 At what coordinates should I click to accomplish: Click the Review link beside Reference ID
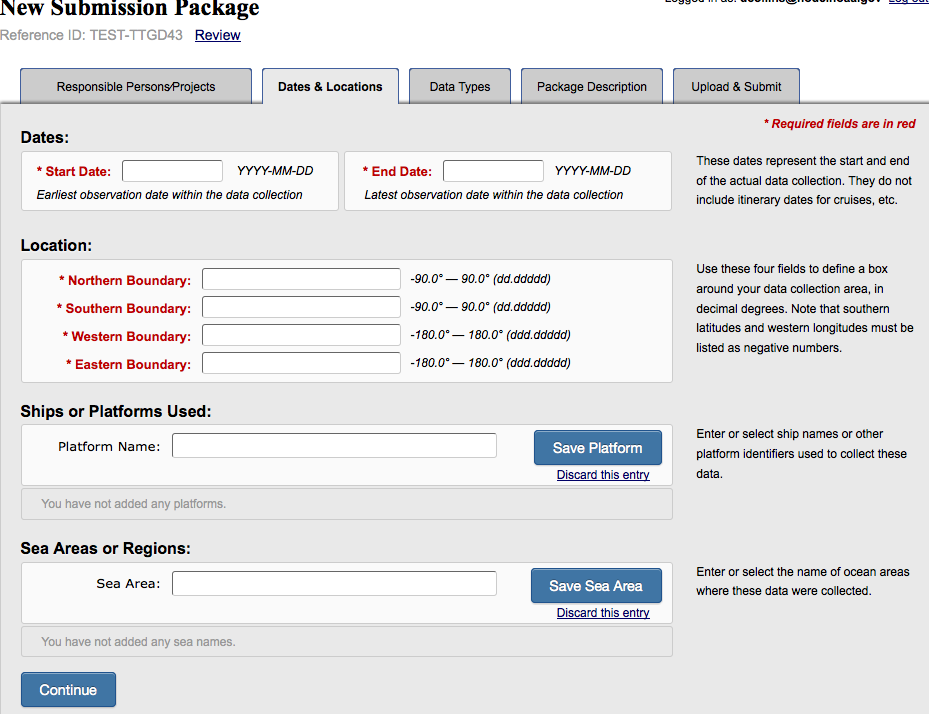coord(217,35)
